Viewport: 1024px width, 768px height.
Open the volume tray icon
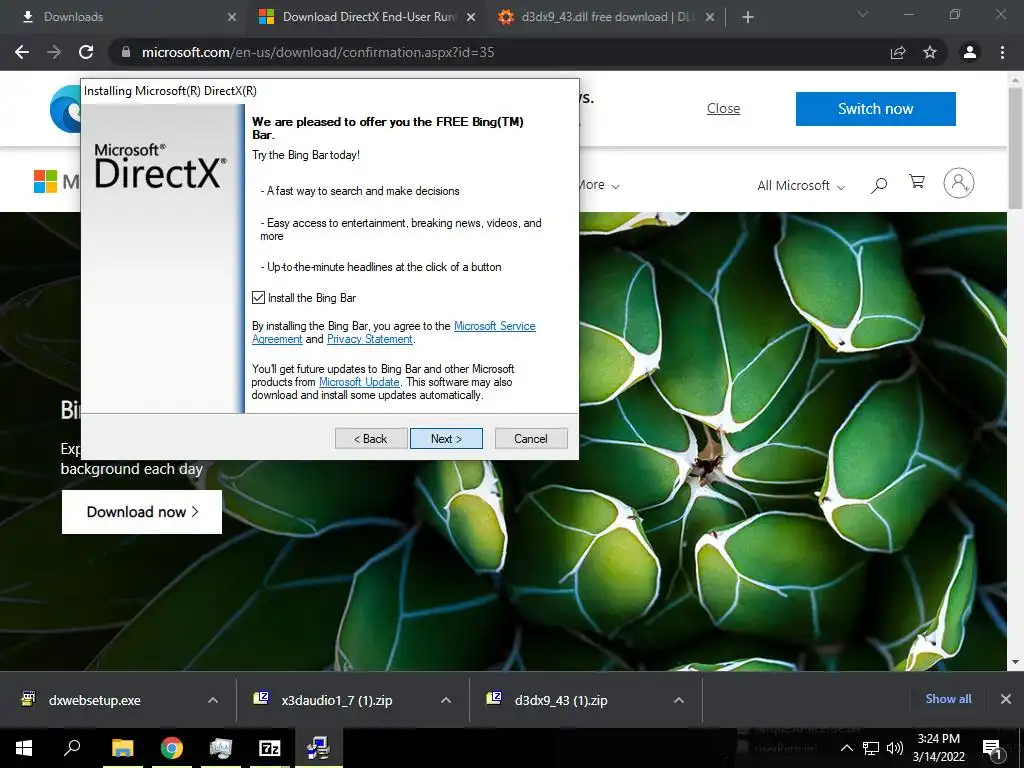click(895, 748)
